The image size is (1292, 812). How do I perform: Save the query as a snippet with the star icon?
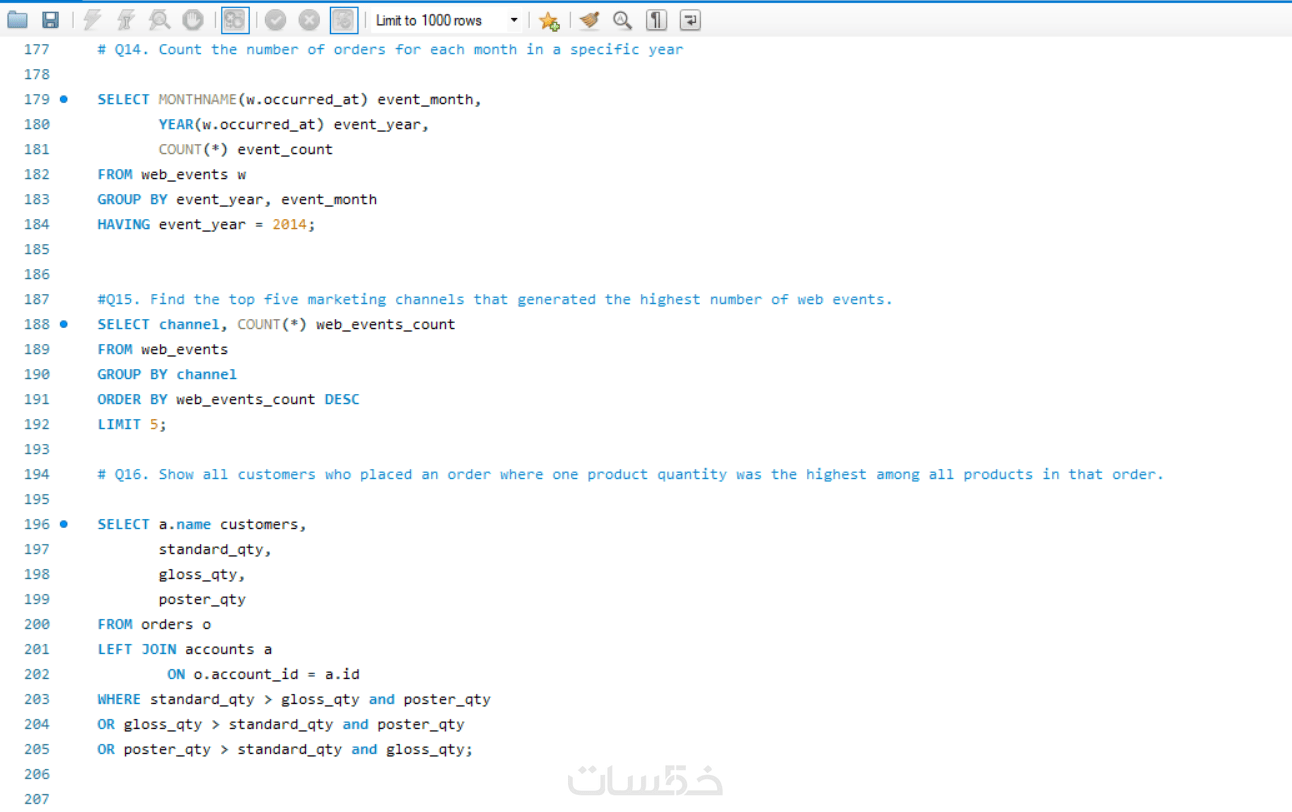pos(548,20)
